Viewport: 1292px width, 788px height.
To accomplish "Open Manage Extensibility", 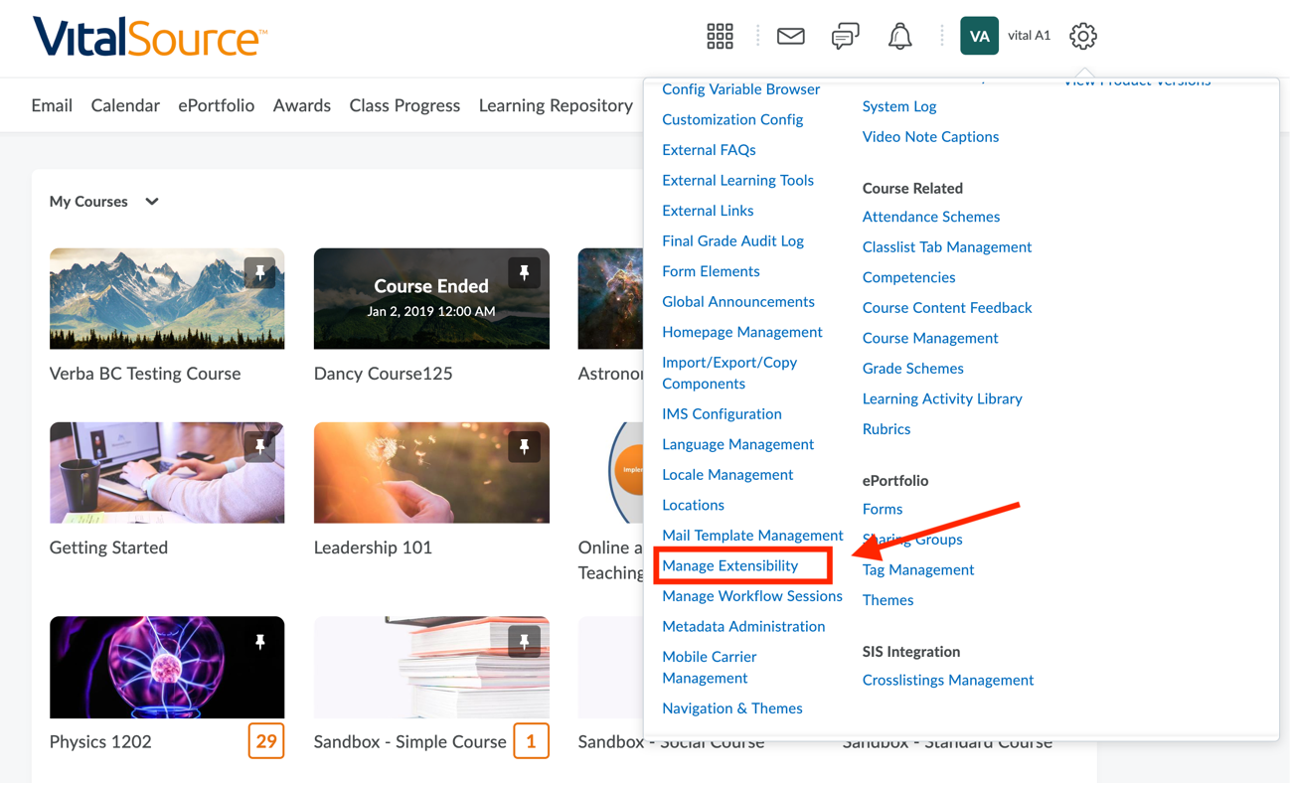I will click(x=730, y=566).
